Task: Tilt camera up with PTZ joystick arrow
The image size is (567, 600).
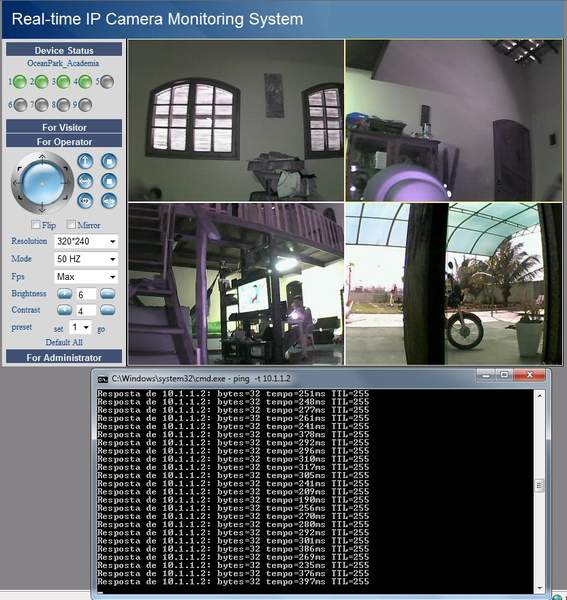Action: (x=42, y=157)
